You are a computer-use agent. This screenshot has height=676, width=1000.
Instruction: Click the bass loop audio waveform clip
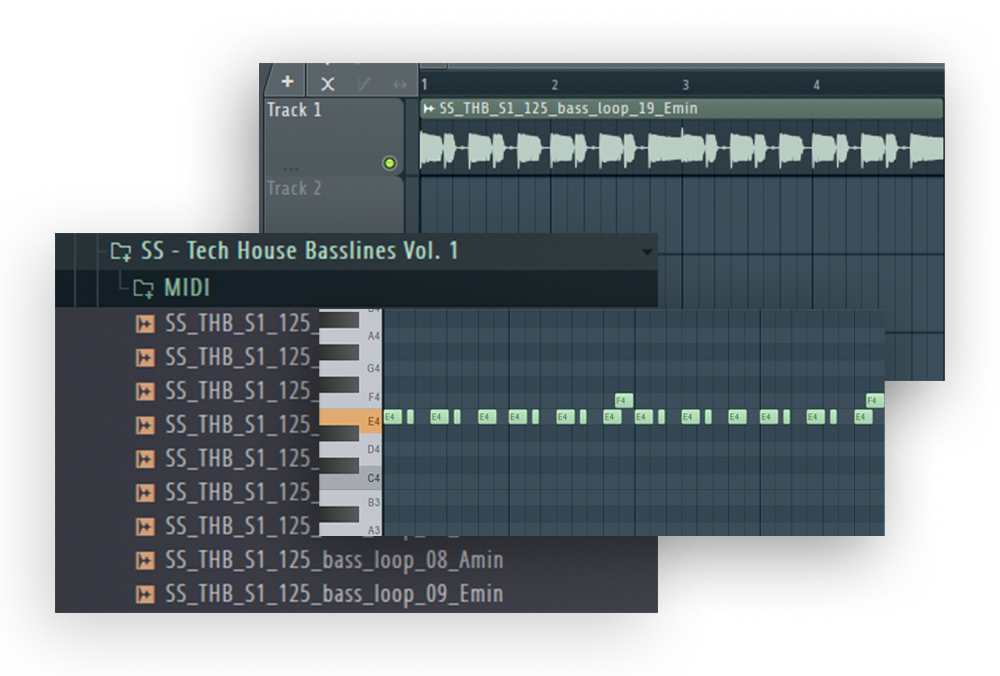point(680,148)
